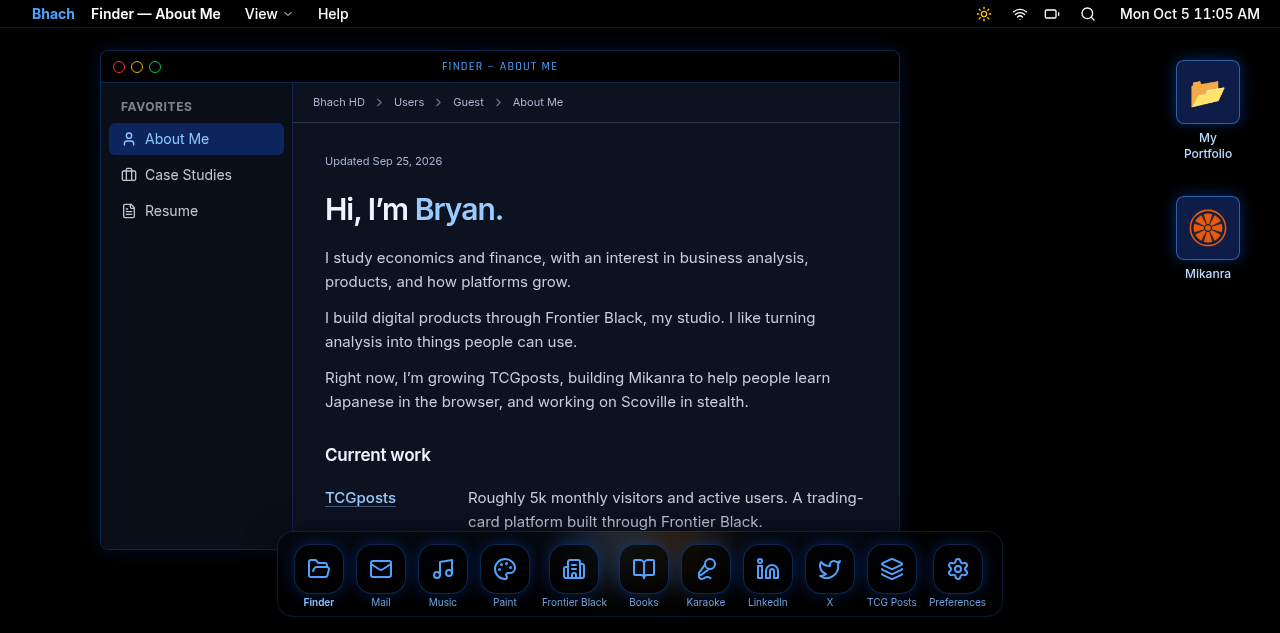The height and width of the screenshot is (633, 1280).
Task: Close the Finder window red button
Action: (119, 67)
